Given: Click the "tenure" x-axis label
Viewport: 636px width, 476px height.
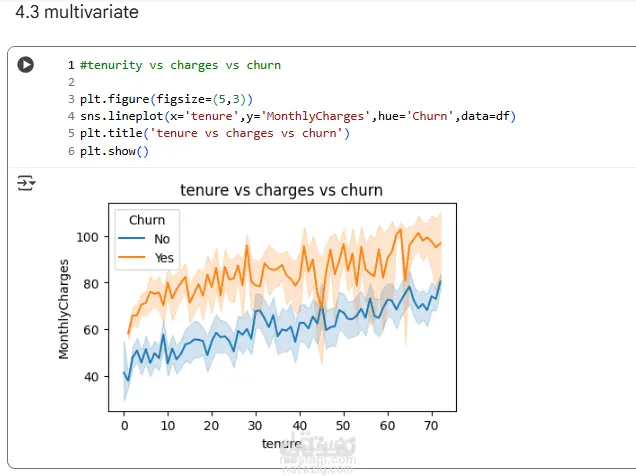Looking at the screenshot, I should click(x=281, y=442).
